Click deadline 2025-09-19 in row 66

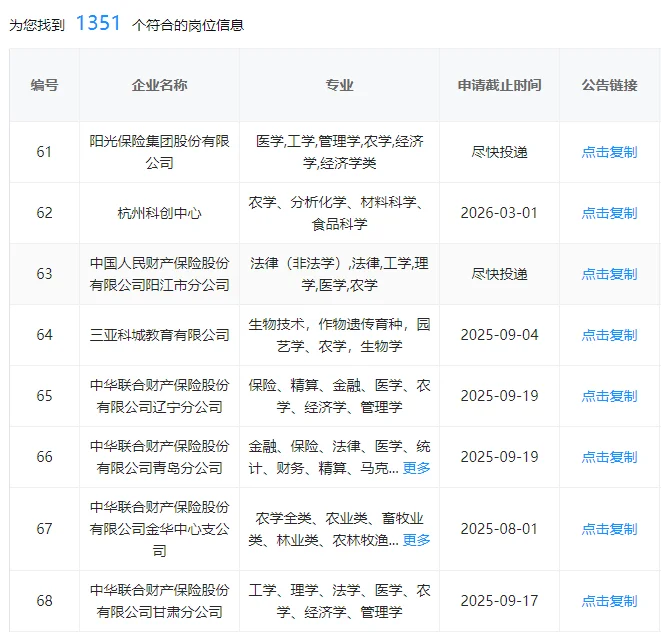500,457
